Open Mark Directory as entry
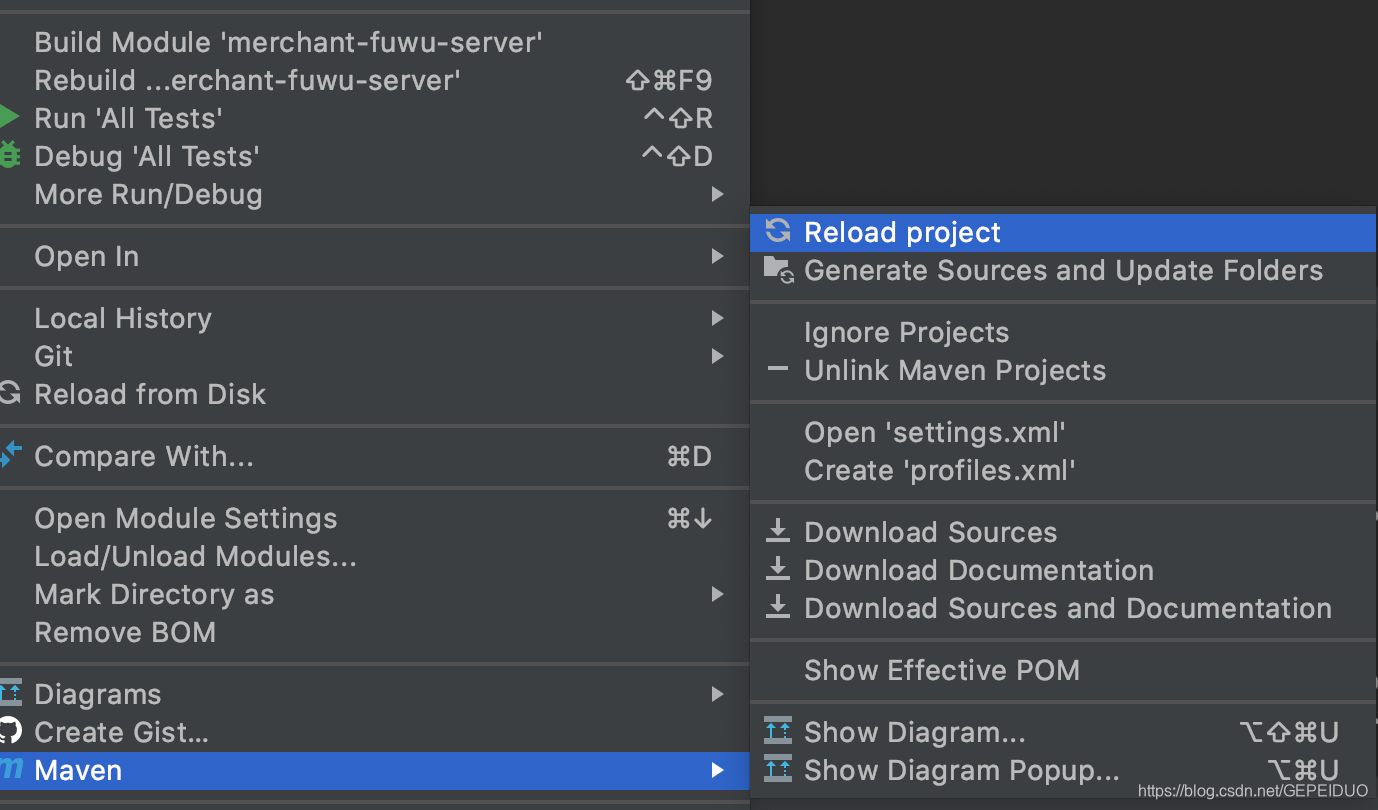Viewport: 1378px width, 810px height. [x=375, y=594]
